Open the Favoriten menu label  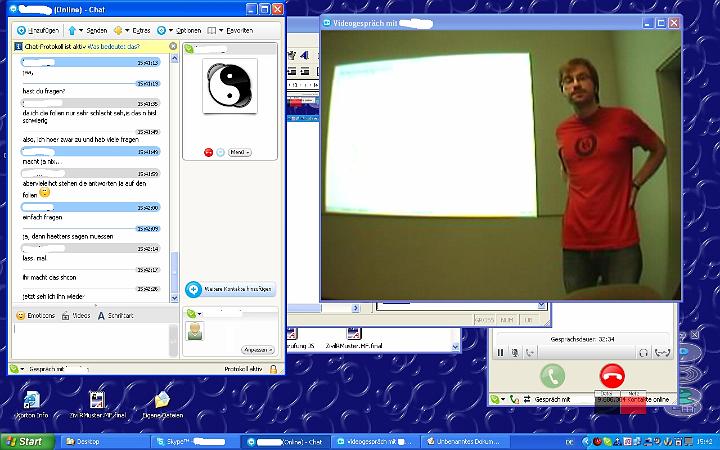pos(239,30)
